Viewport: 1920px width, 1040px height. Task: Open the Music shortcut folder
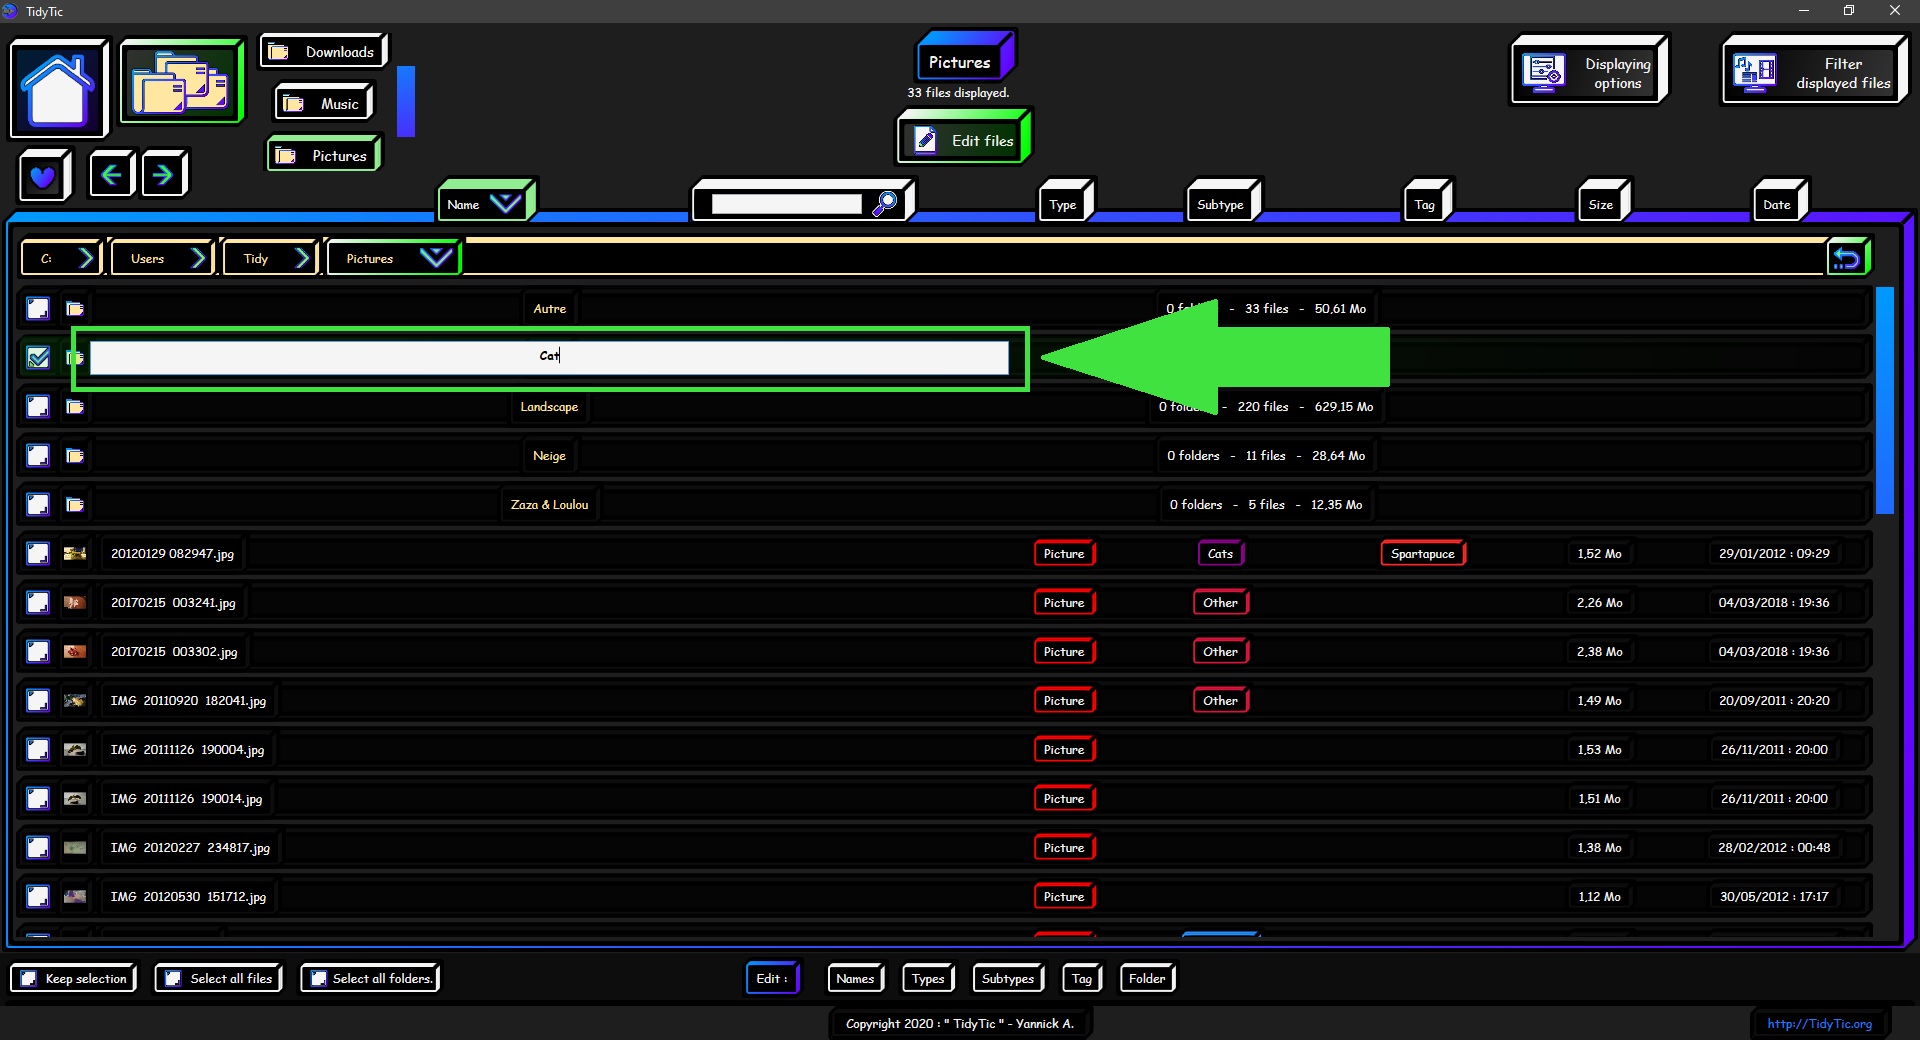(x=323, y=103)
